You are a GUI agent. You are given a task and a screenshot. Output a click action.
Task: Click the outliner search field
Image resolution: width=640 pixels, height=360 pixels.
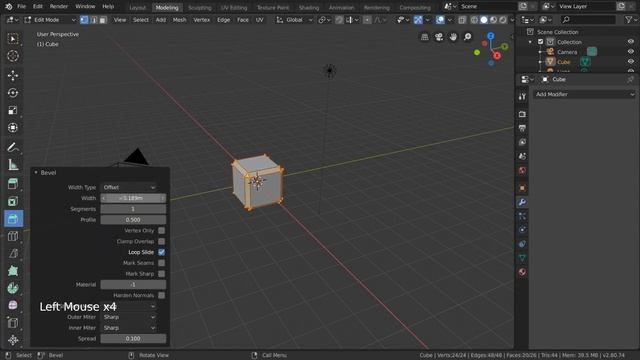[588, 20]
